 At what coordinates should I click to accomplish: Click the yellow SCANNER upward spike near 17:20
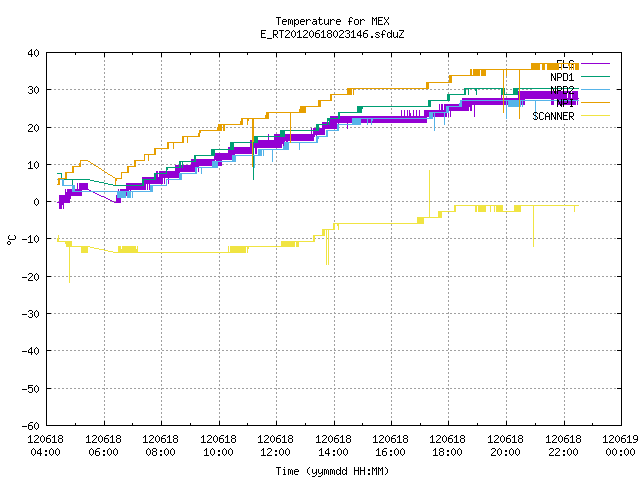click(x=429, y=193)
